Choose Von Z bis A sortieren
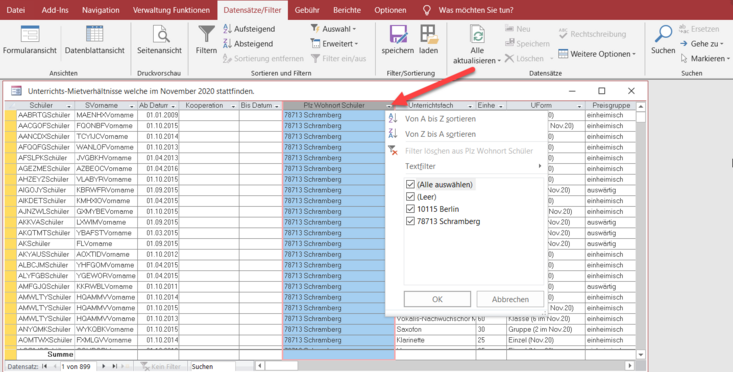This screenshot has height=372, width=733. (x=440, y=134)
